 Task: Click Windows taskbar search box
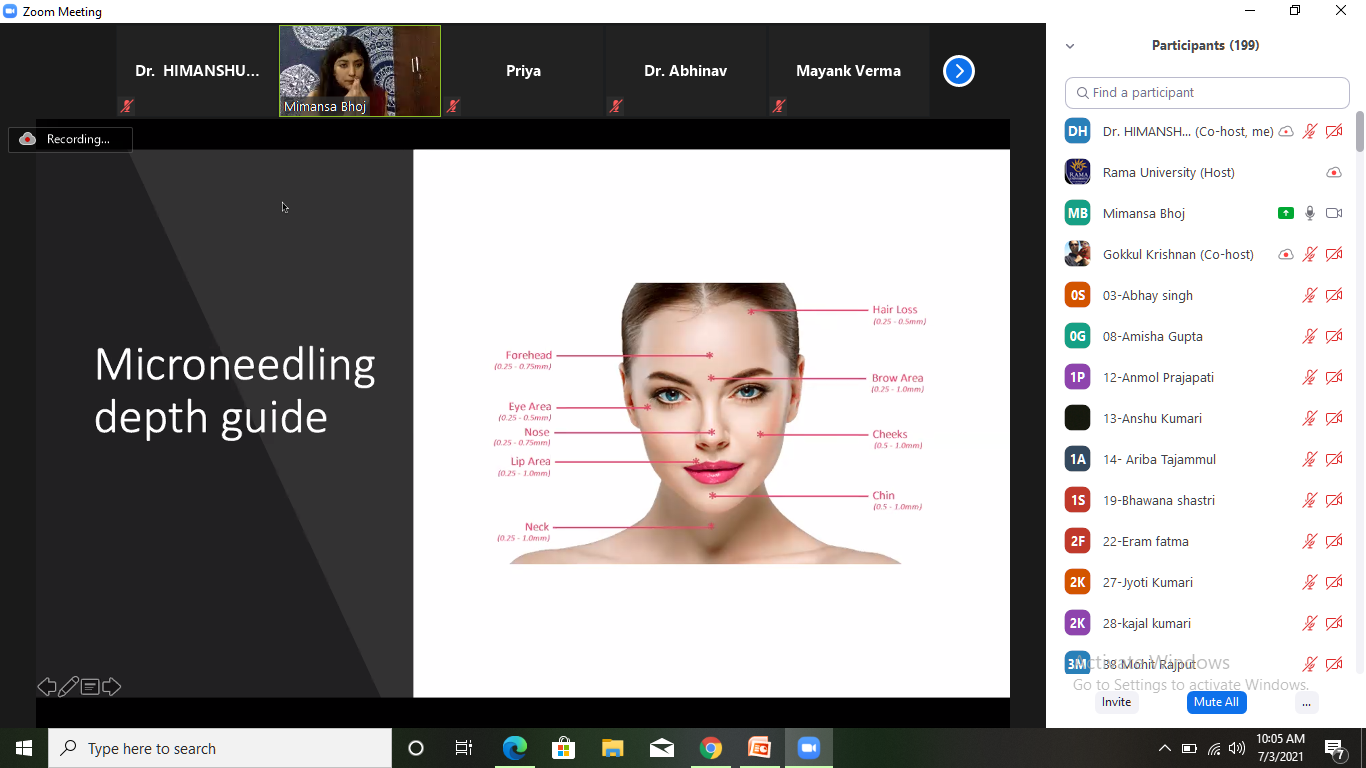(220, 748)
